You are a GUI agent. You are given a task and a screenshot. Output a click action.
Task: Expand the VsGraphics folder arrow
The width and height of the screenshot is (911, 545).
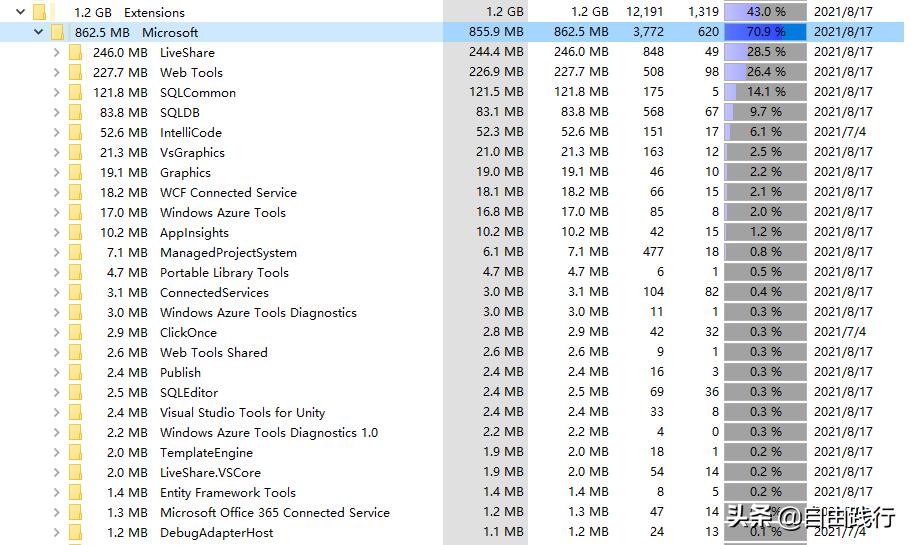coord(56,152)
